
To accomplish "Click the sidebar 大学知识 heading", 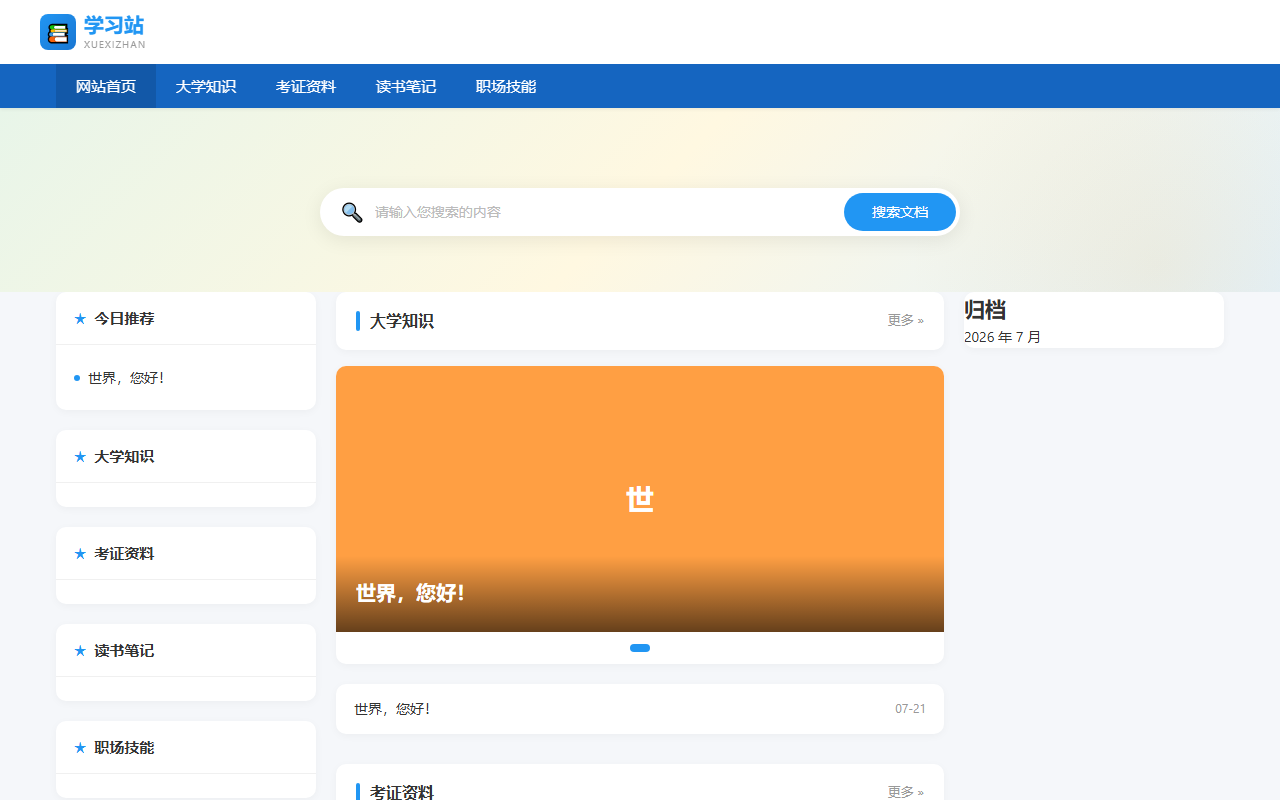I will (124, 457).
